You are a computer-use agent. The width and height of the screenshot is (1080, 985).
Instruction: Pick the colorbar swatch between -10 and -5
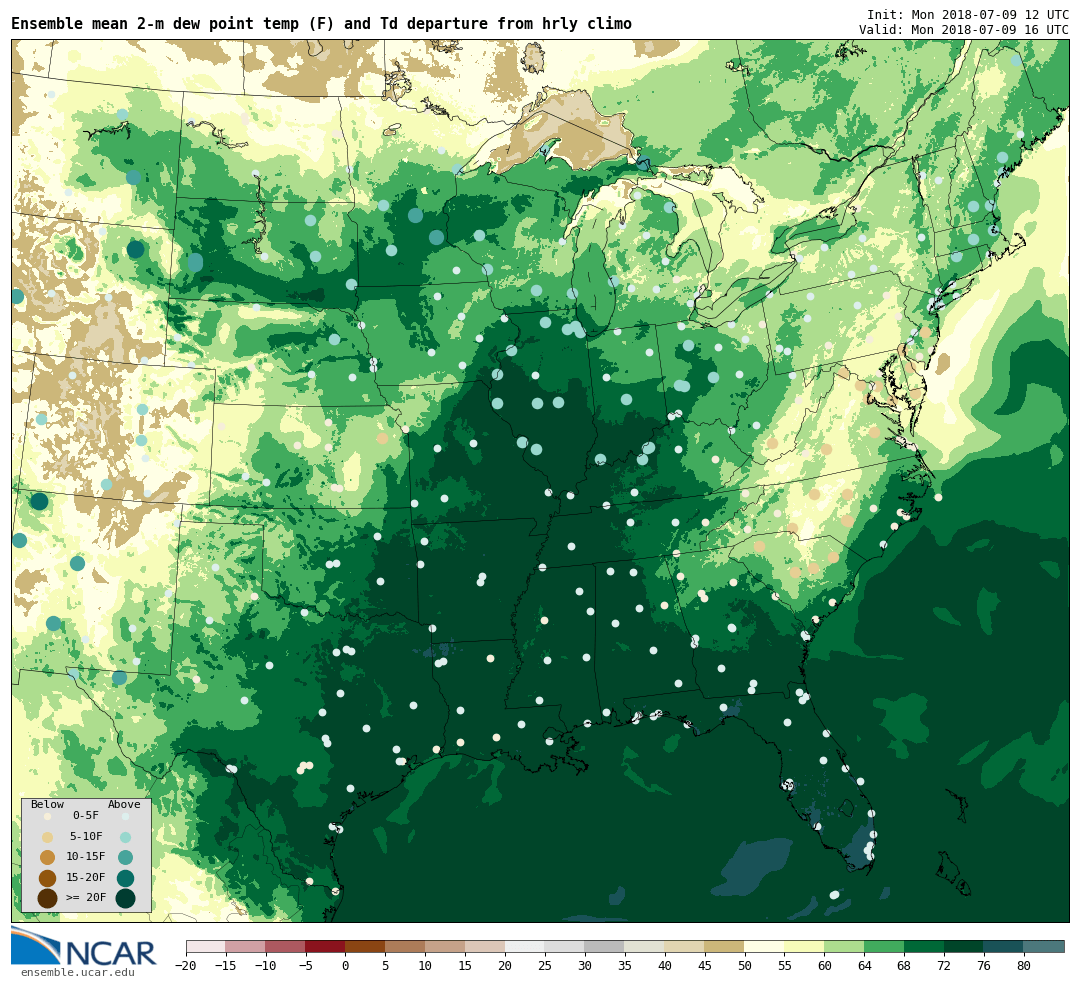coord(286,946)
